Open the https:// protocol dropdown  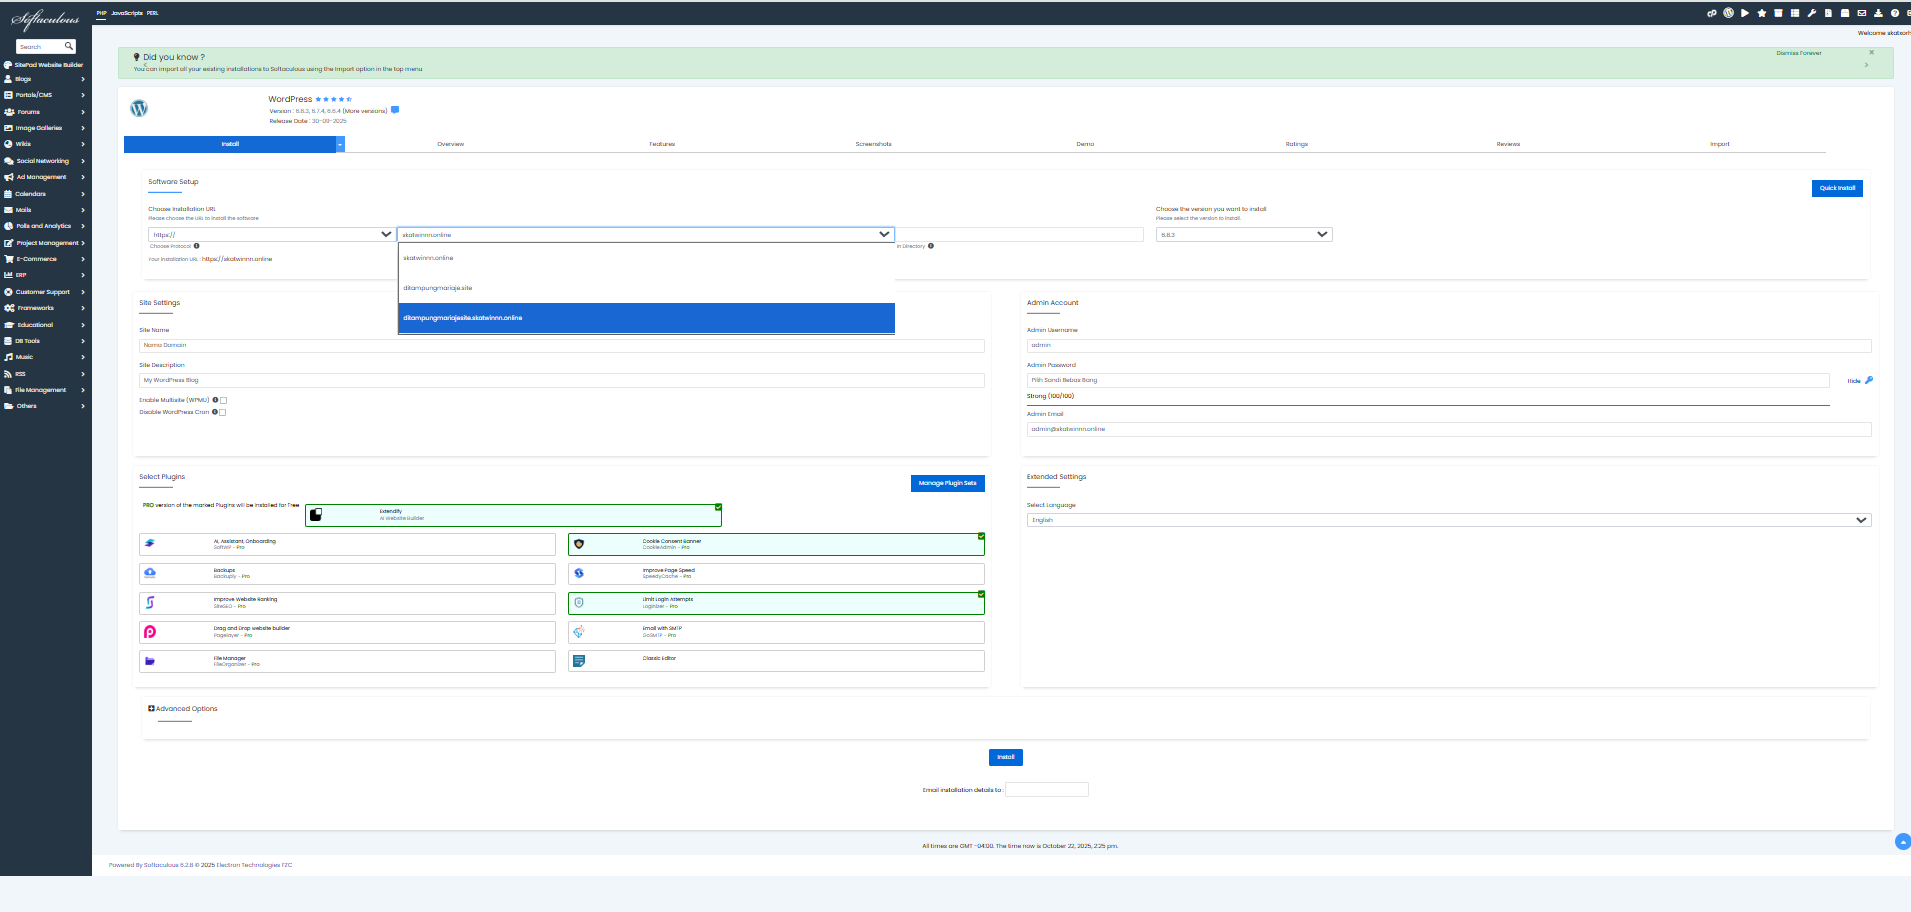coord(270,234)
